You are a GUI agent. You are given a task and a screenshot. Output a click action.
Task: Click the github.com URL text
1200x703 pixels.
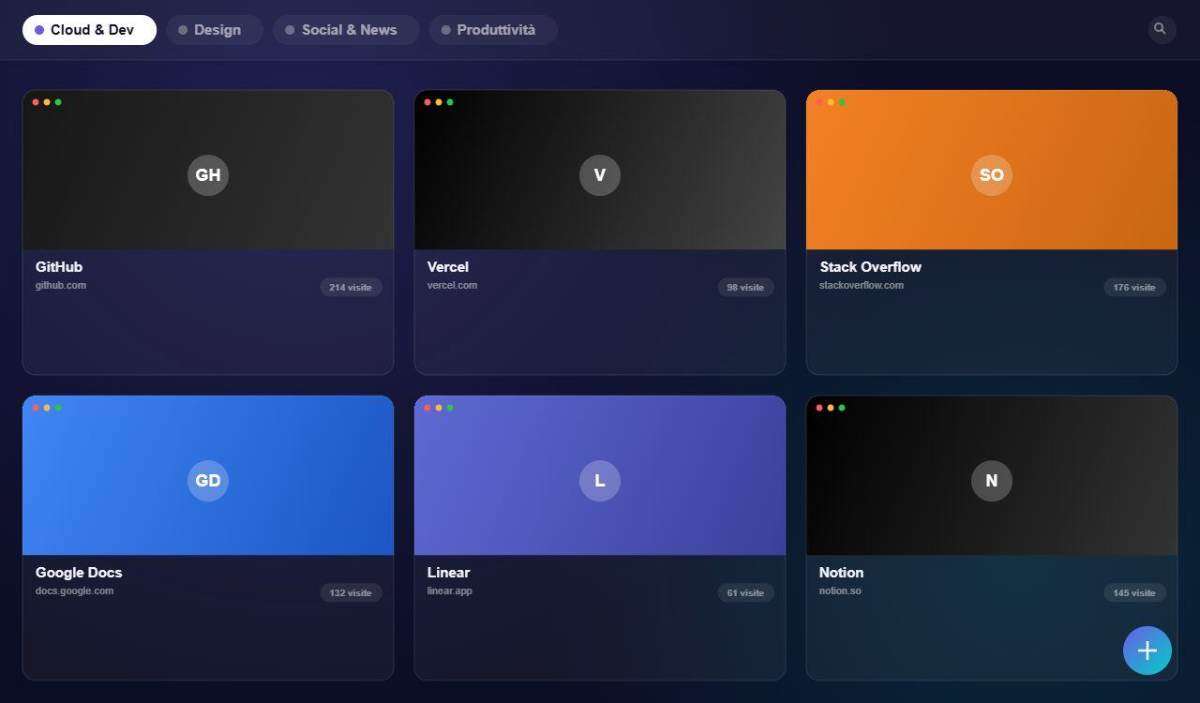tap(61, 286)
